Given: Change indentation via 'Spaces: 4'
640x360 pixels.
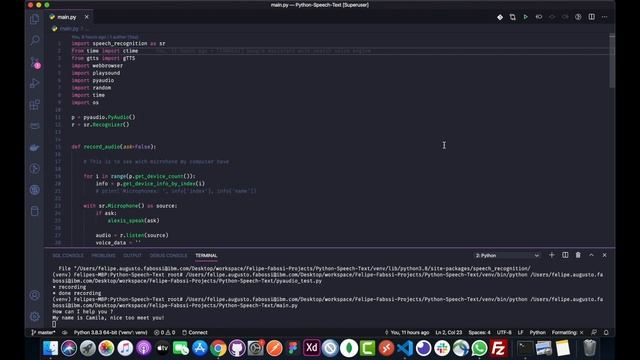Looking at the screenshot, I should click(480, 333).
